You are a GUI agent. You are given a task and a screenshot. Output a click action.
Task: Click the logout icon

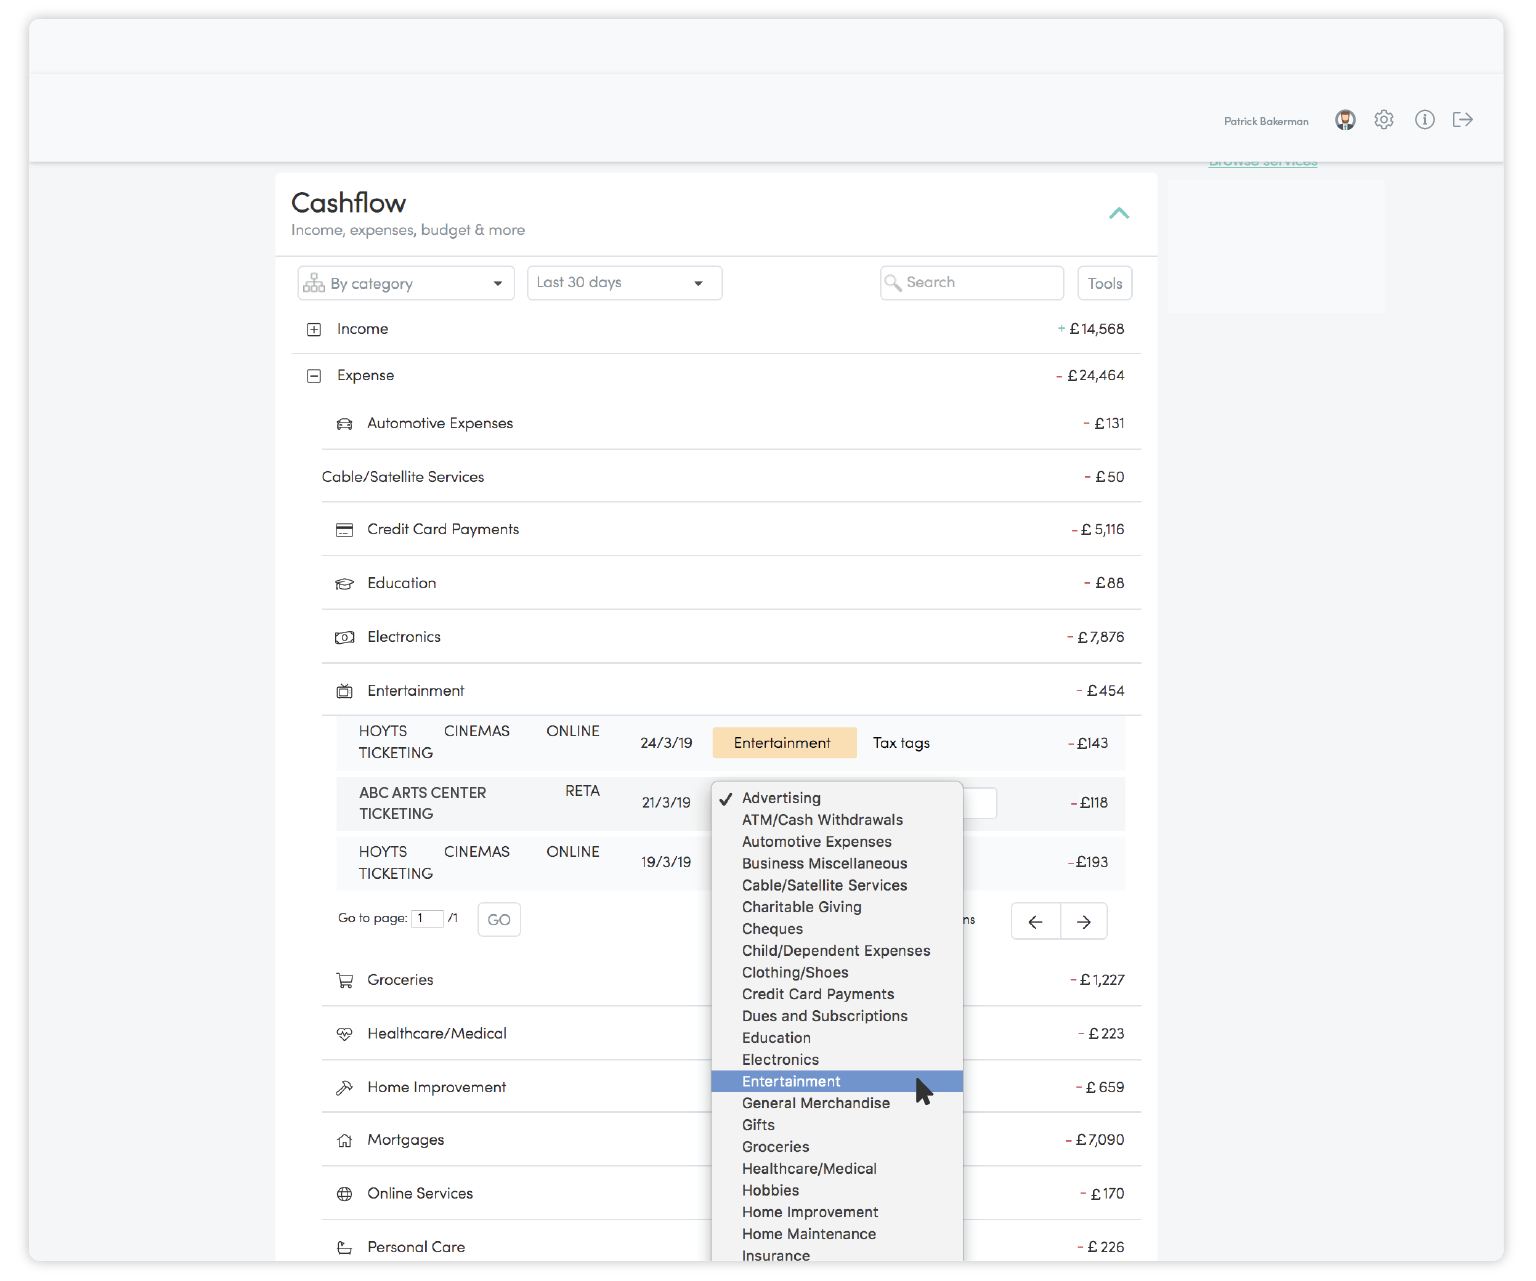click(x=1463, y=120)
